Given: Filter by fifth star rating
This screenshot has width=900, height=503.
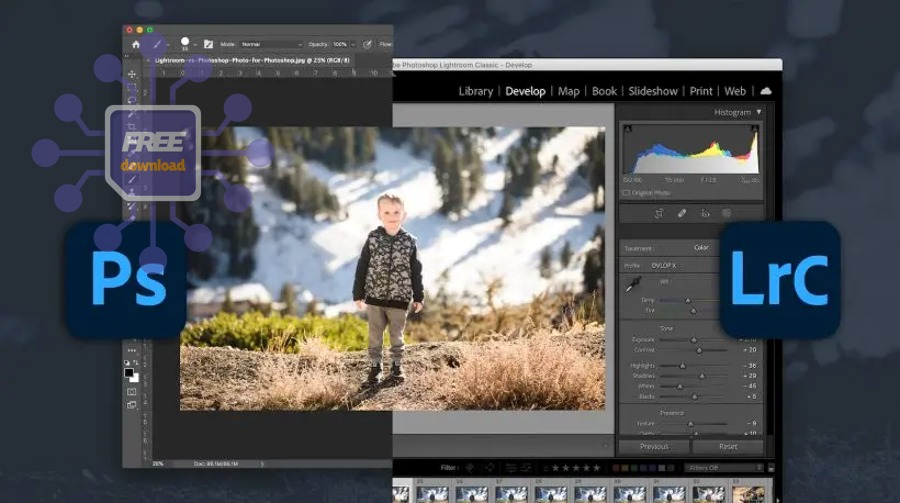Looking at the screenshot, I should click(596, 468).
